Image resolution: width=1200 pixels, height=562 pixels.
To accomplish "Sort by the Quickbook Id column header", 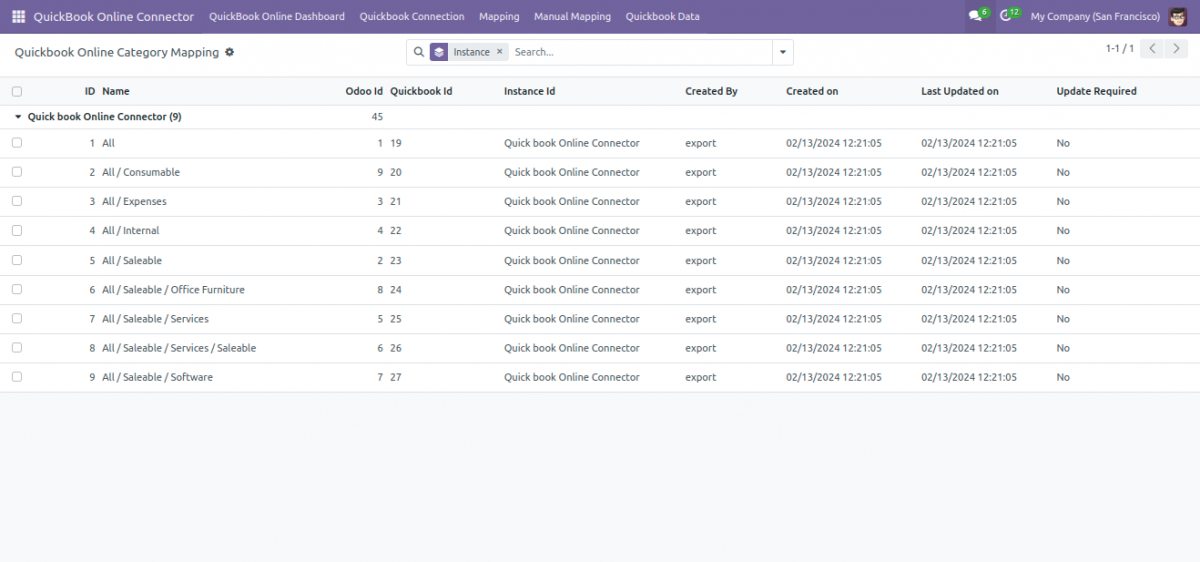I will point(421,91).
